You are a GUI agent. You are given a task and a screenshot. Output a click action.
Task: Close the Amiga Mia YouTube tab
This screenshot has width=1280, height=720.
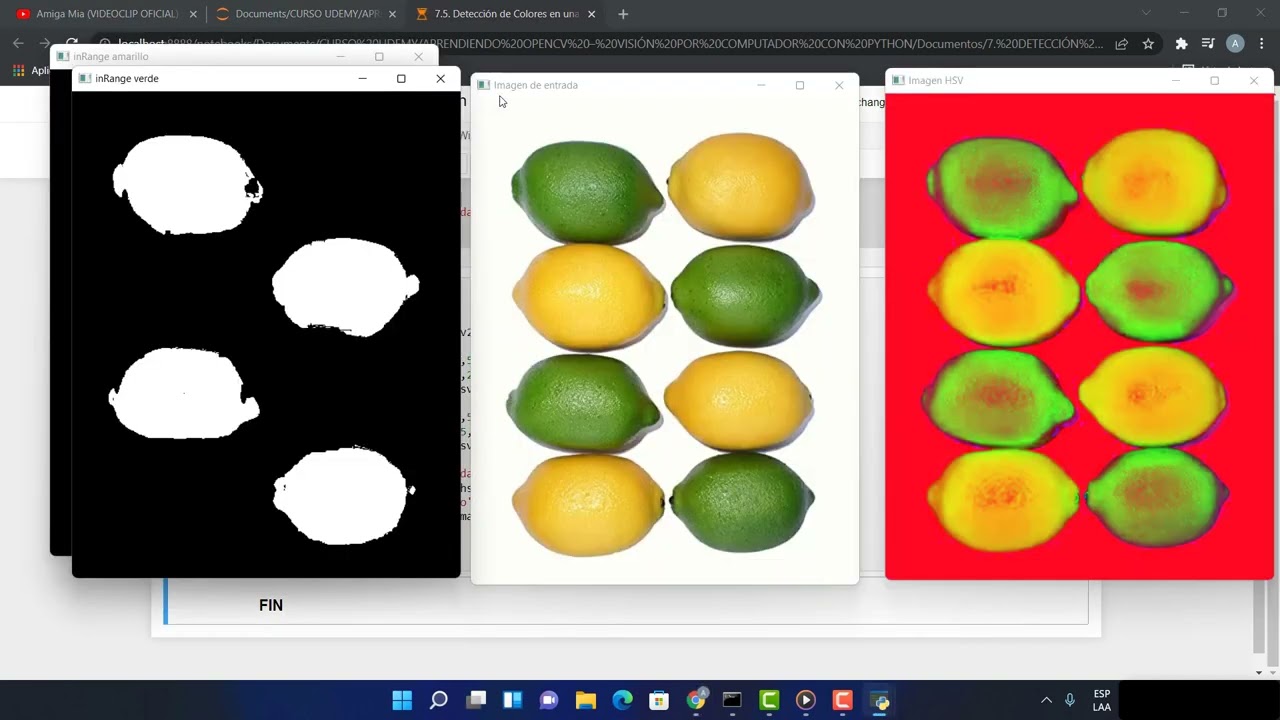click(x=193, y=14)
